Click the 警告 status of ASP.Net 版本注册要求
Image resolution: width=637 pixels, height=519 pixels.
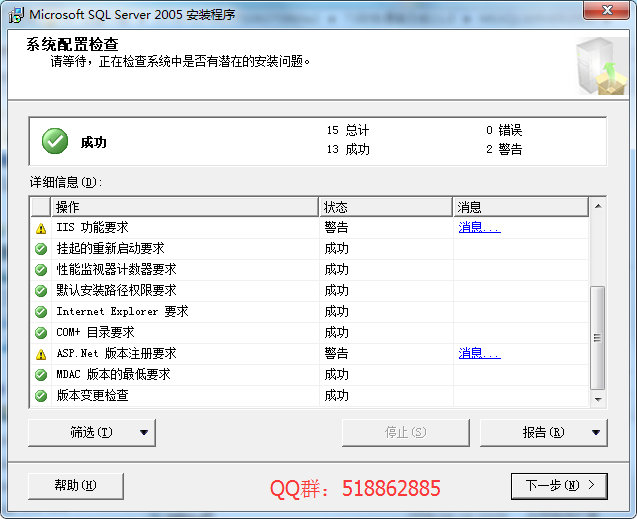click(336, 353)
